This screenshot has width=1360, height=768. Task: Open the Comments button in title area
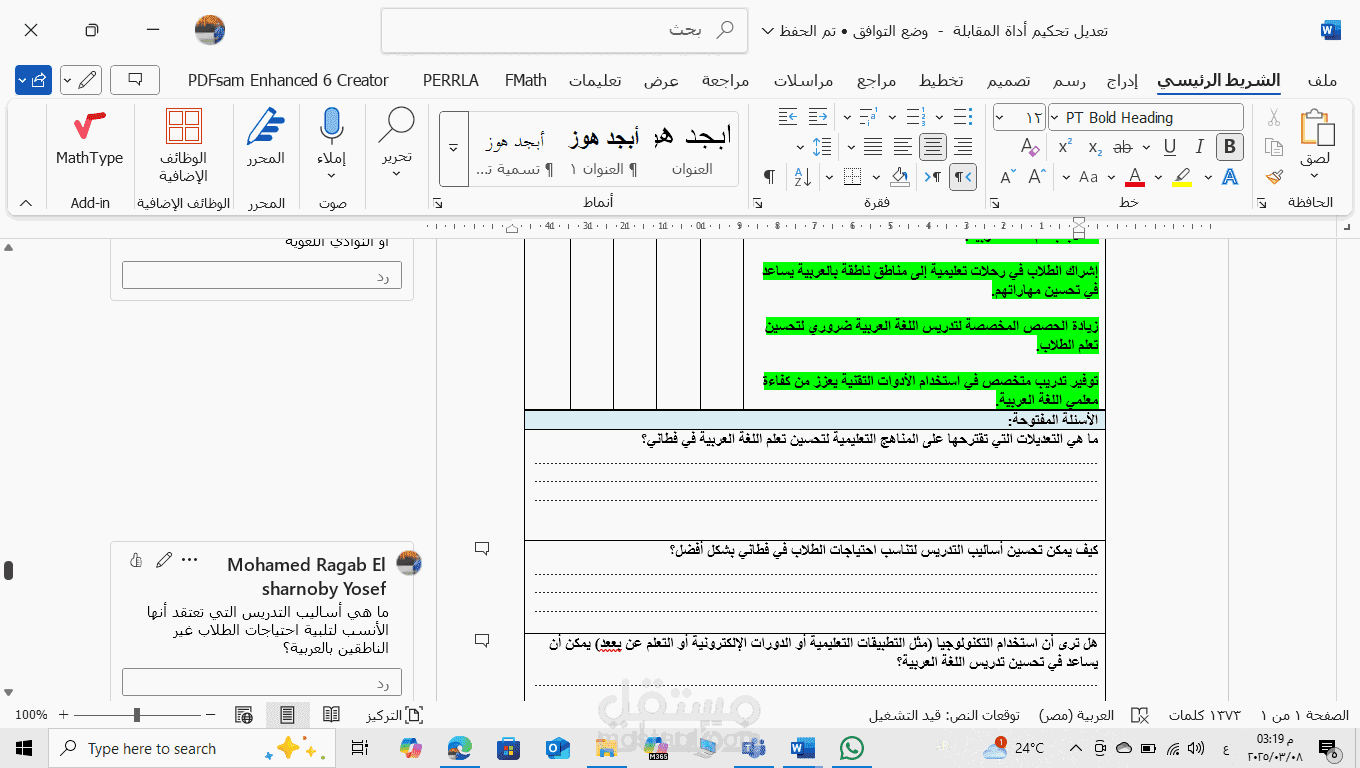pos(134,80)
